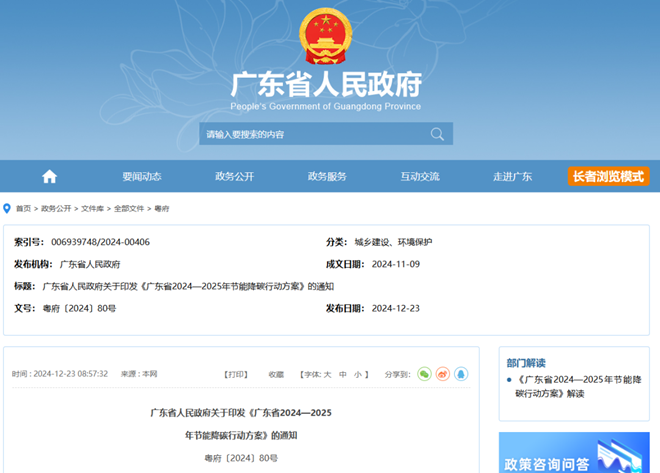Set font size to small (小)
The height and width of the screenshot is (473, 660).
click(357, 374)
